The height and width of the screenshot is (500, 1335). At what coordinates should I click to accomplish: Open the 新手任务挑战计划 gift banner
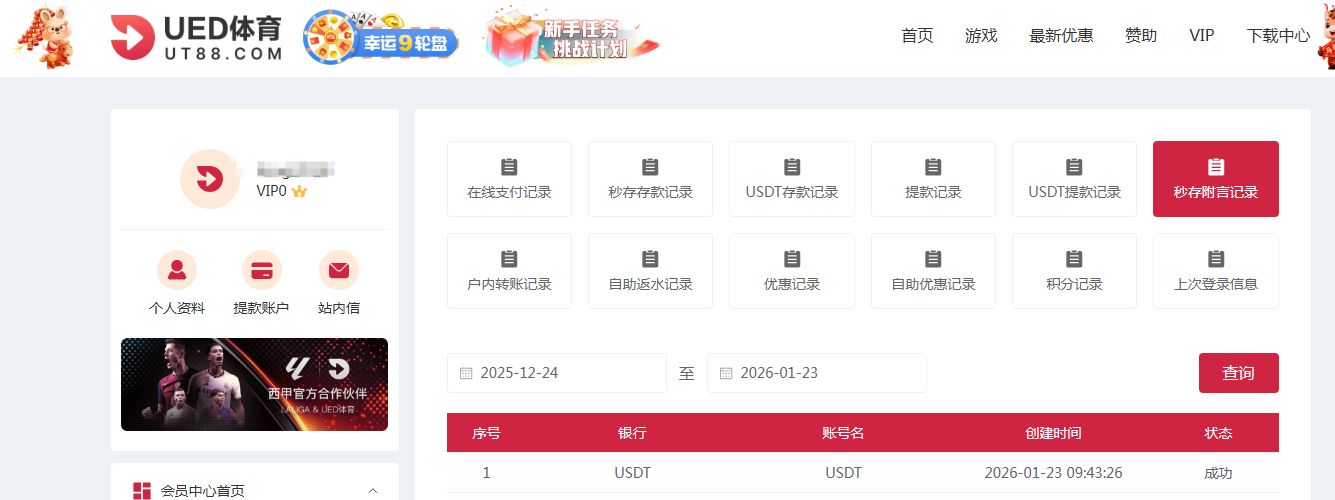tap(571, 38)
